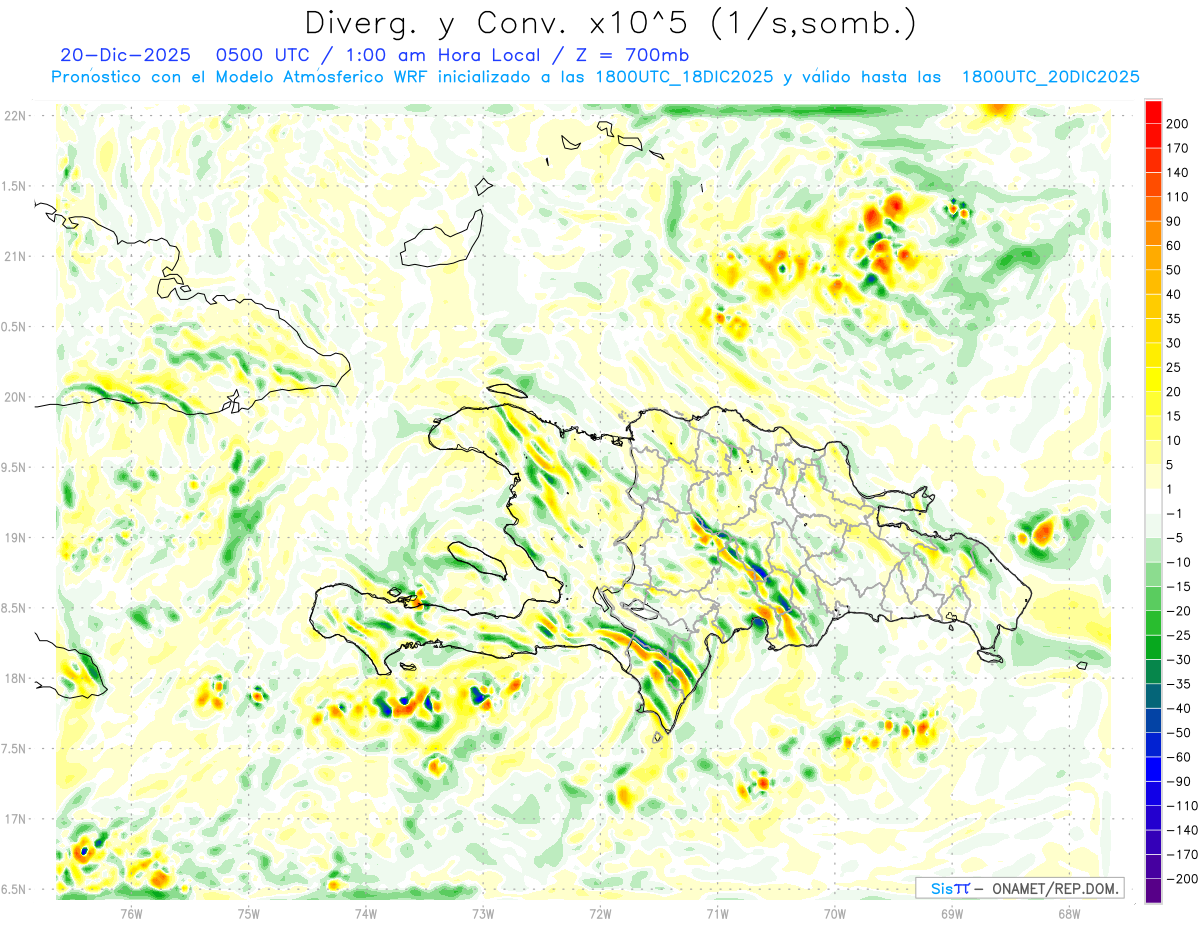Click the colorbar value '-30'
The image size is (1200, 927).
point(1180,660)
